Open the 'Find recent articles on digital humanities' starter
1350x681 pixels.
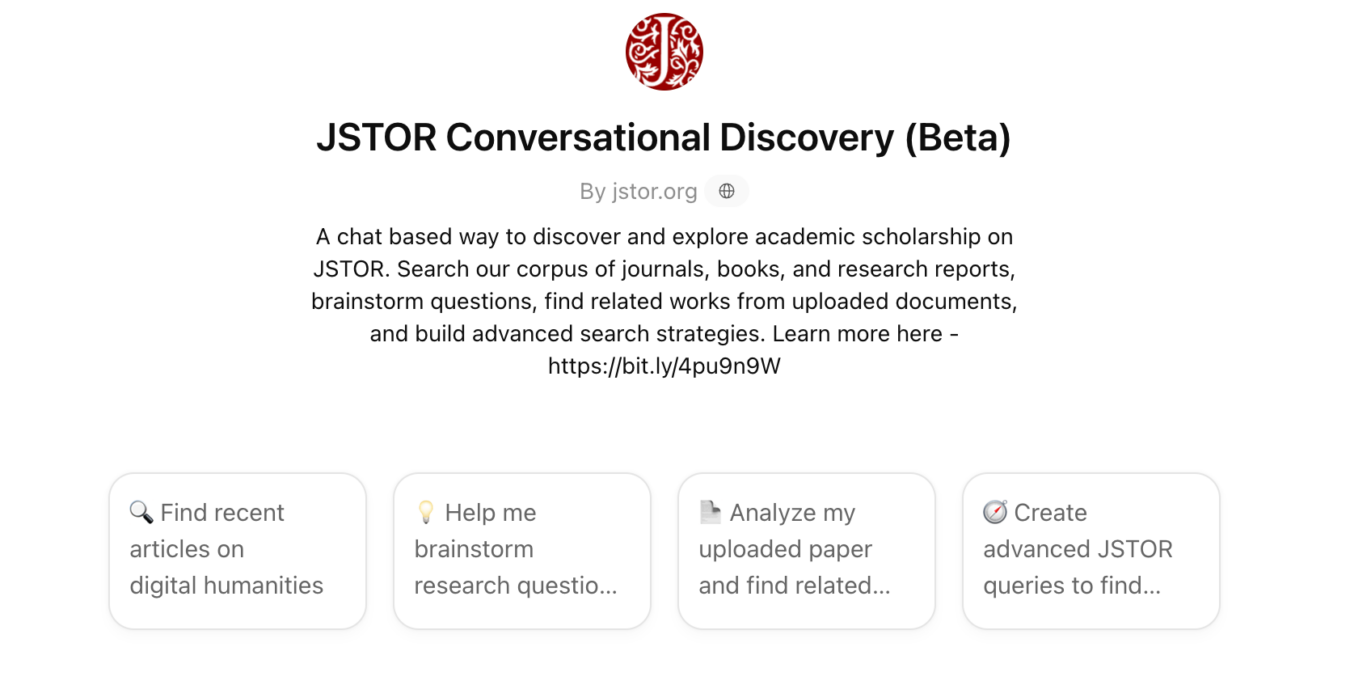(237, 550)
